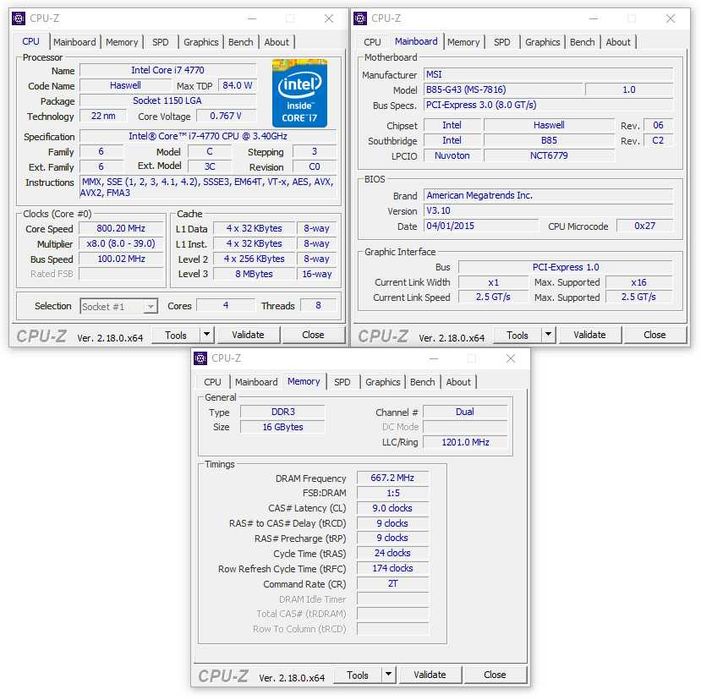Click Validate in the Mainboard window
Screen dimensions: 701x699
click(x=589, y=335)
